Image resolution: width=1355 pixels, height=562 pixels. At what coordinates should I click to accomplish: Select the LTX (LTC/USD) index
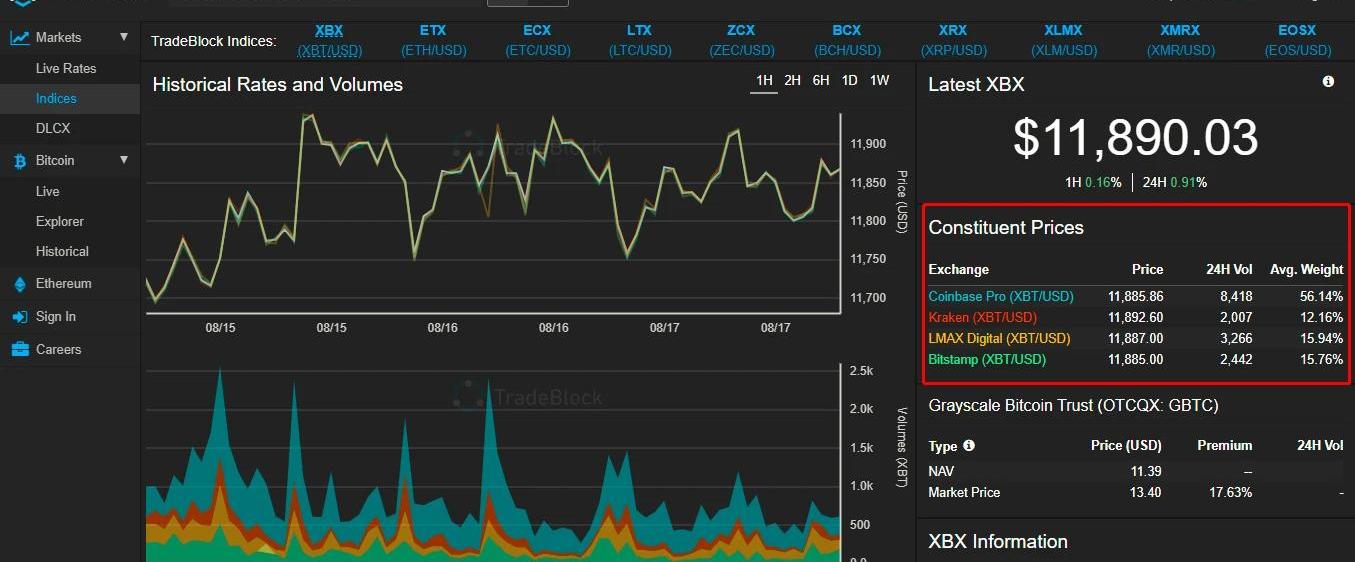coord(640,41)
